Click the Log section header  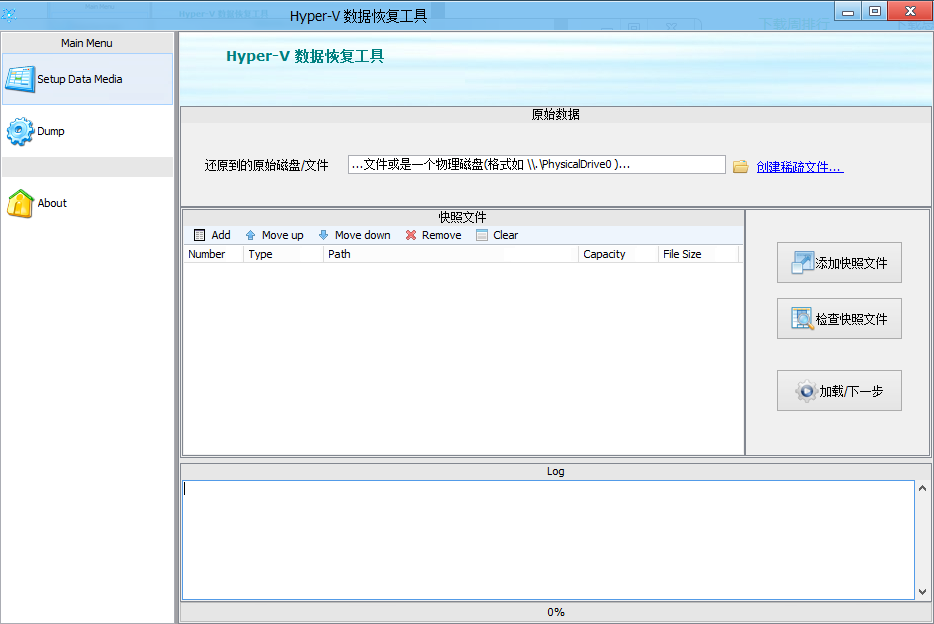click(556, 471)
